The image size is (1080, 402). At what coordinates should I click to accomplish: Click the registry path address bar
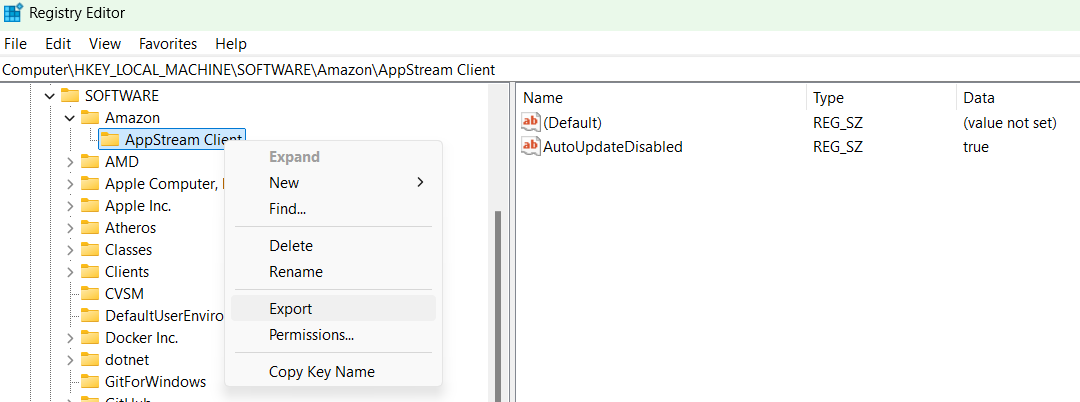pyautogui.click(x=540, y=70)
